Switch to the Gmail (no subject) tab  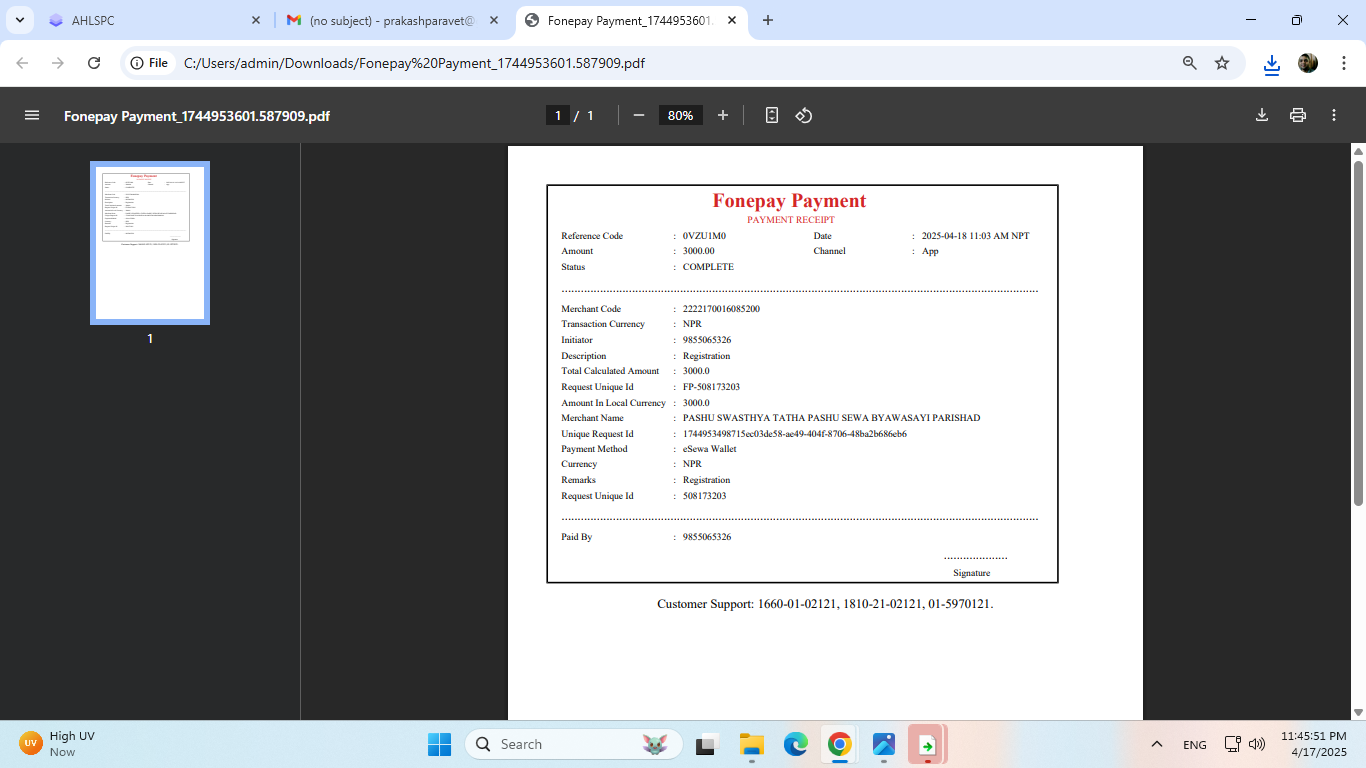click(393, 20)
